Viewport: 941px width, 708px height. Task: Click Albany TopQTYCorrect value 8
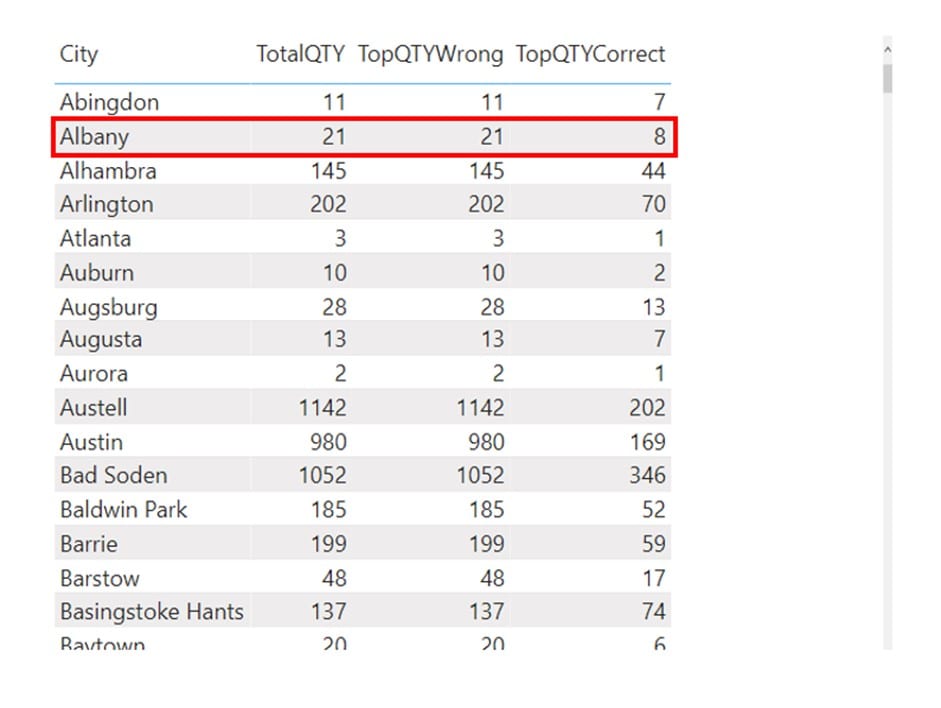[660, 137]
